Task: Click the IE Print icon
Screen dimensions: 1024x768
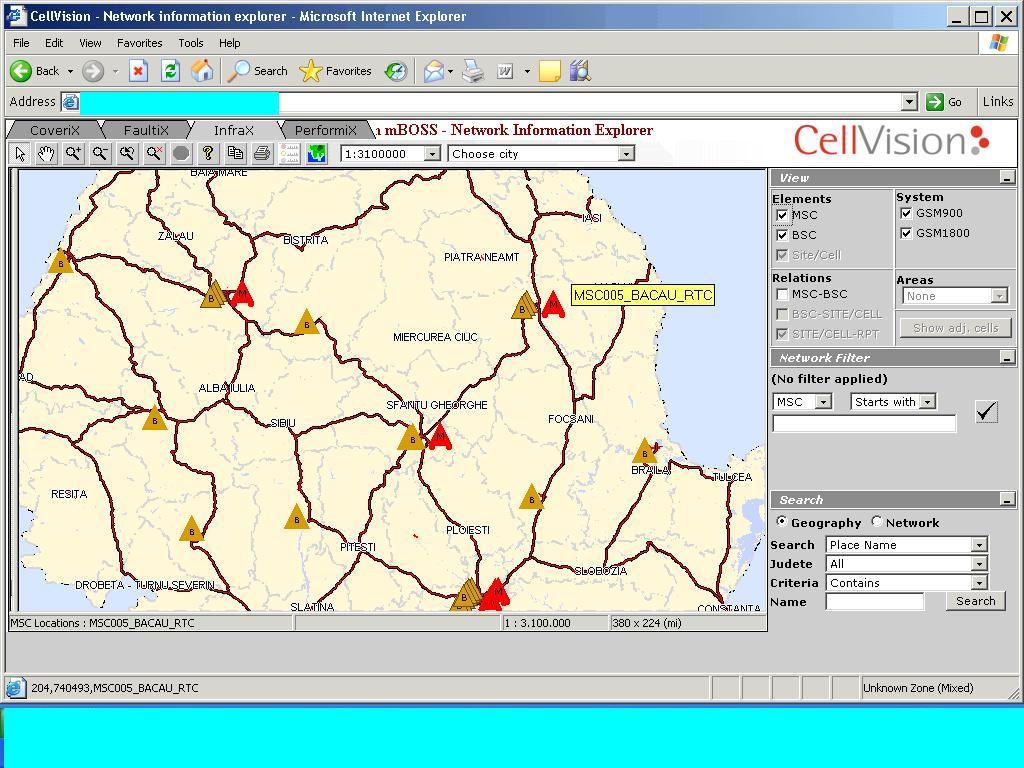Action: tap(473, 71)
